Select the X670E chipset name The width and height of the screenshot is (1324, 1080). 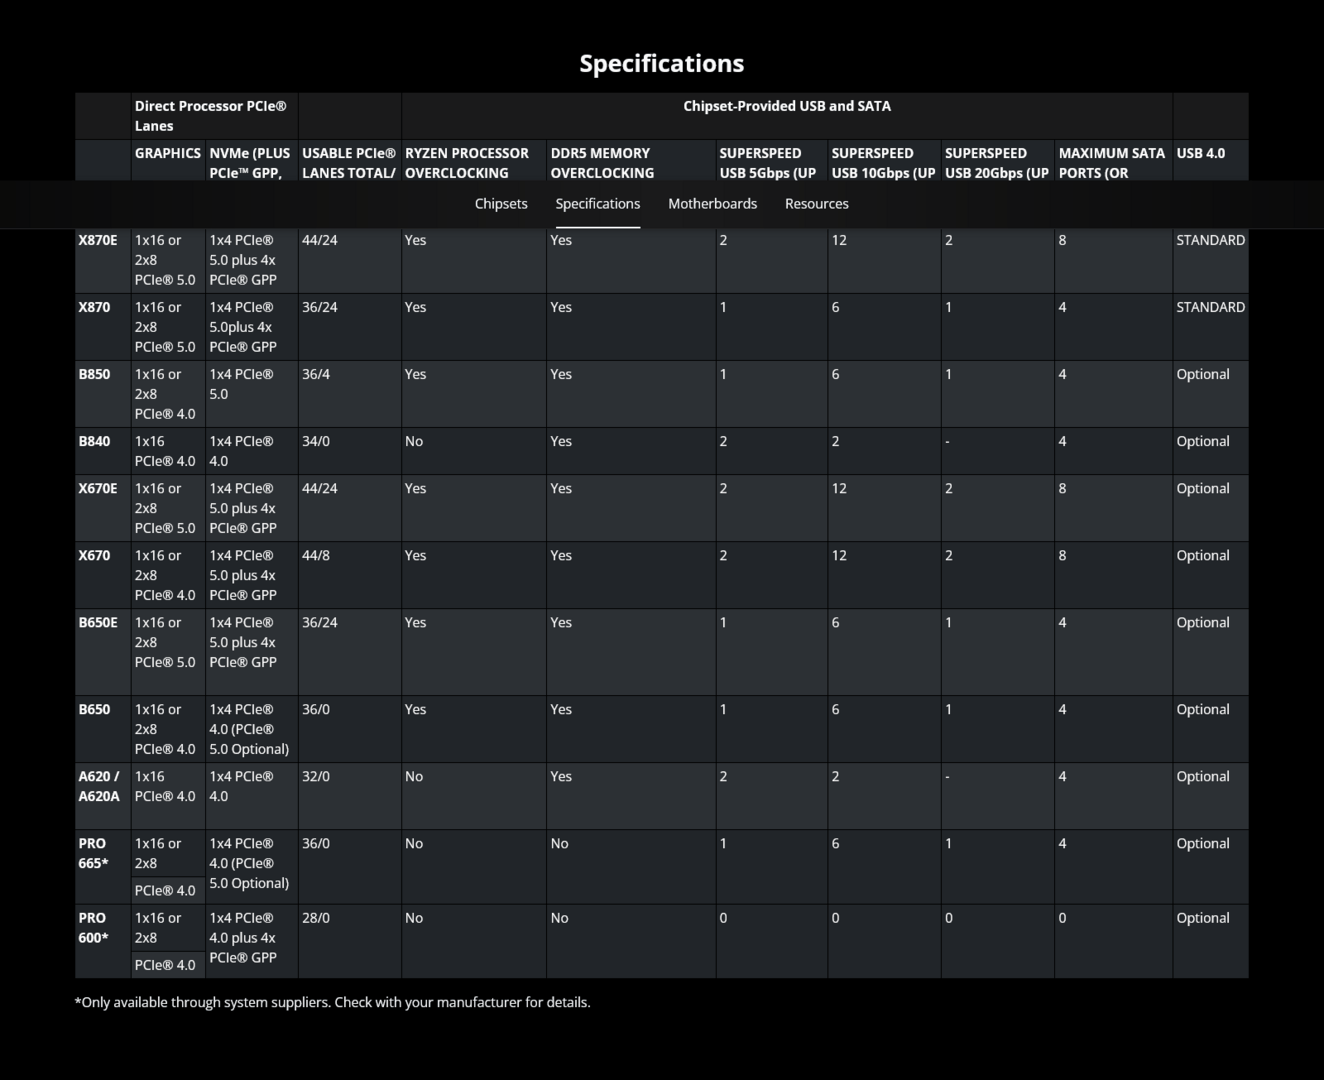98,488
